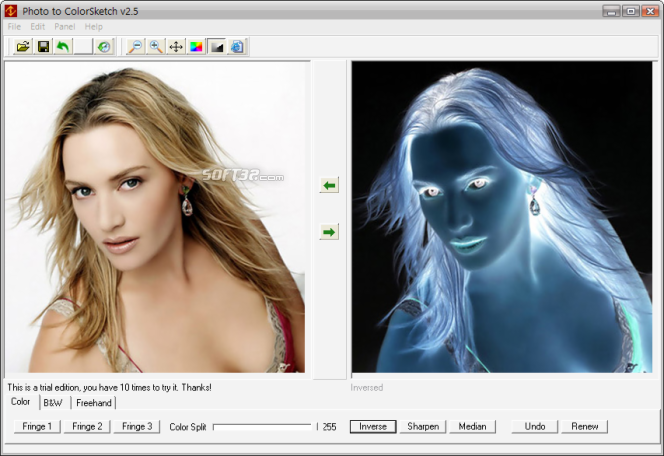Click the Undo button at bottom

(x=535, y=426)
